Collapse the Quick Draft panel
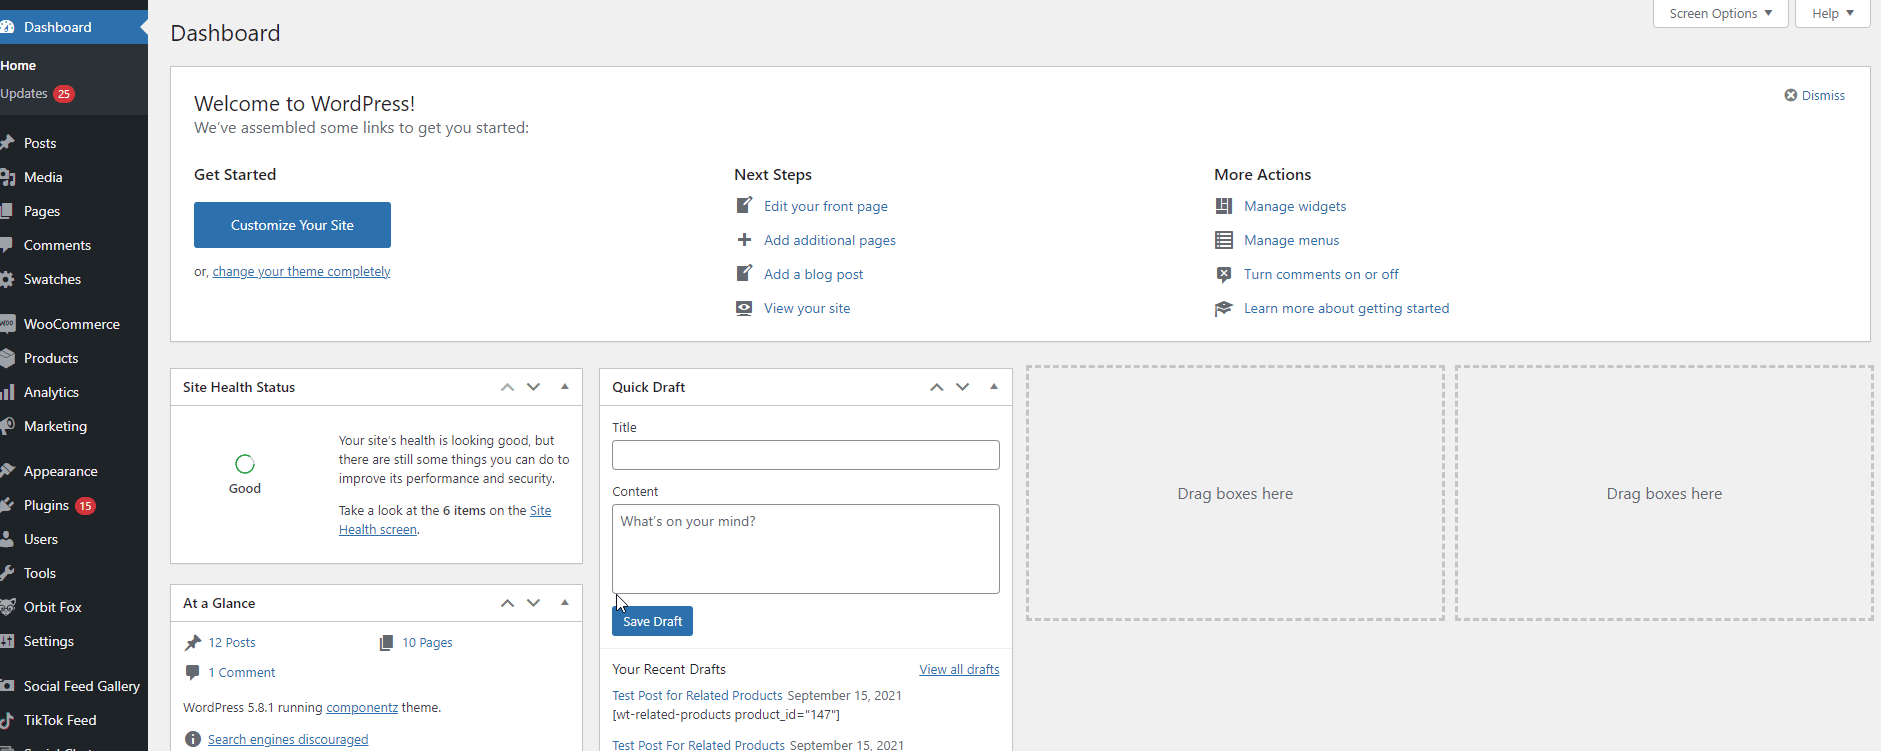 coord(994,387)
